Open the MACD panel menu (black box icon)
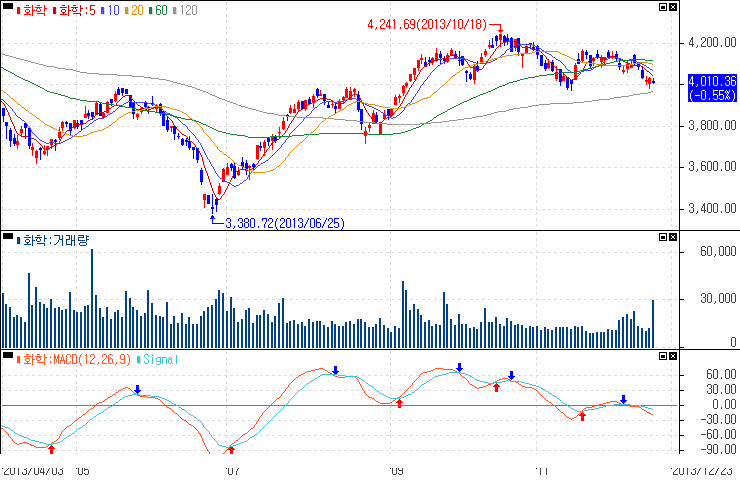This screenshot has height=480, width=740. point(8,357)
